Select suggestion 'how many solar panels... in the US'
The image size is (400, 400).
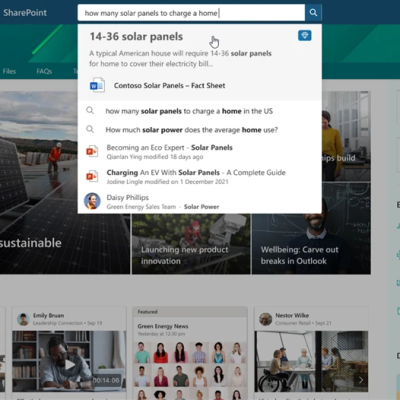coord(189,111)
